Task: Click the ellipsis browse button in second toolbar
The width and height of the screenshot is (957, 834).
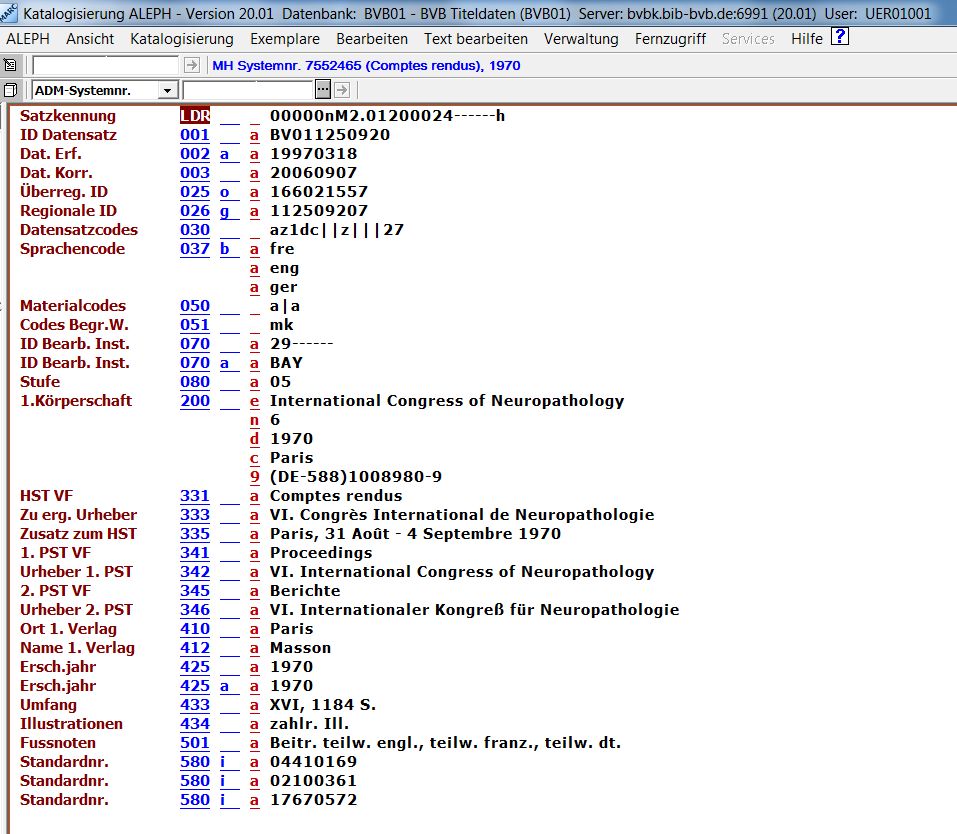Action: (x=323, y=90)
